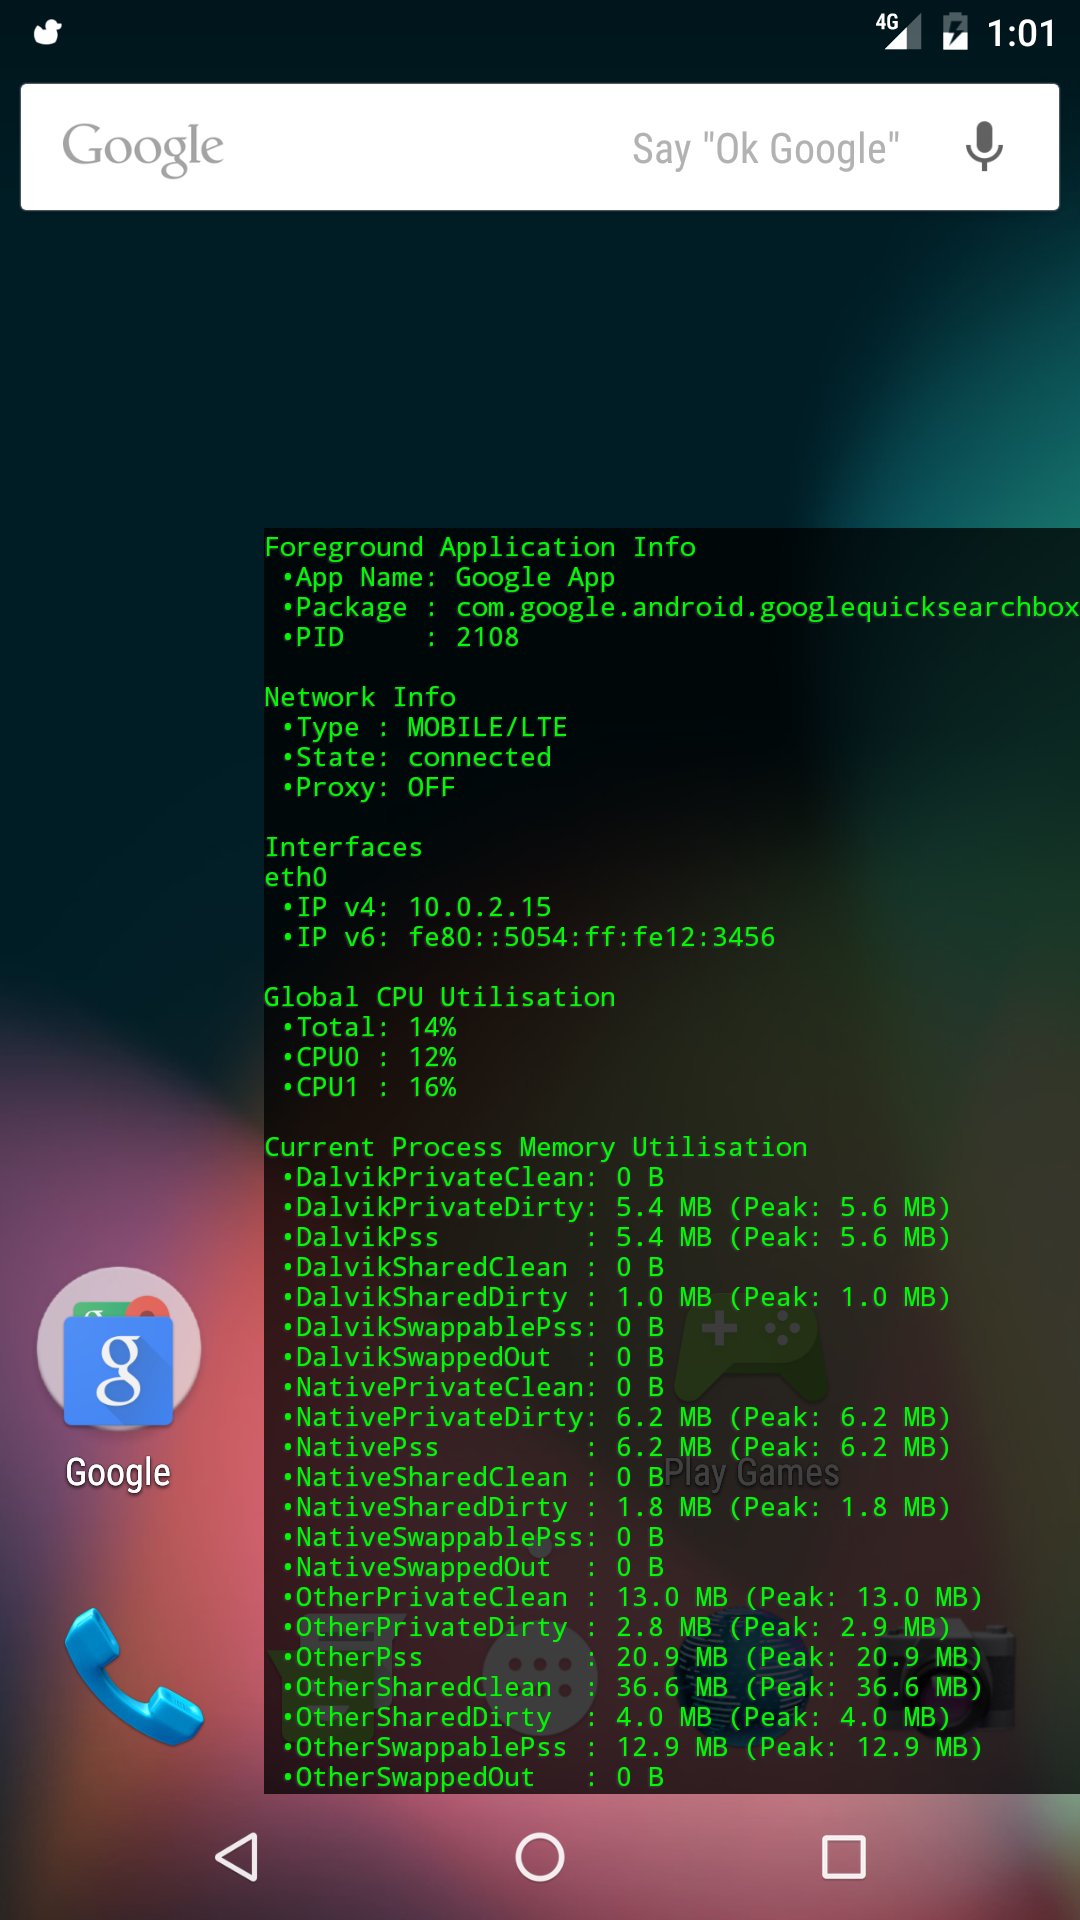Viewport: 1080px width, 1920px height.
Task: Tap the "Google" label under the folder
Action: pos(118,1473)
